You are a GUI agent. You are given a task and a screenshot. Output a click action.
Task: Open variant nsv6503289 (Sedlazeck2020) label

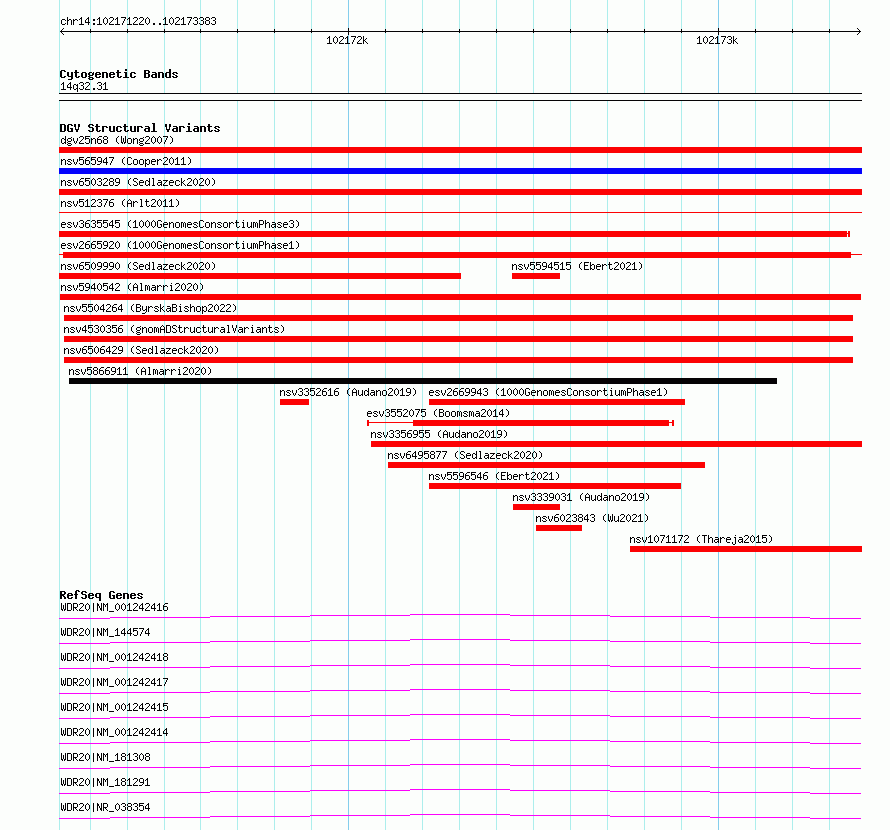(138, 182)
